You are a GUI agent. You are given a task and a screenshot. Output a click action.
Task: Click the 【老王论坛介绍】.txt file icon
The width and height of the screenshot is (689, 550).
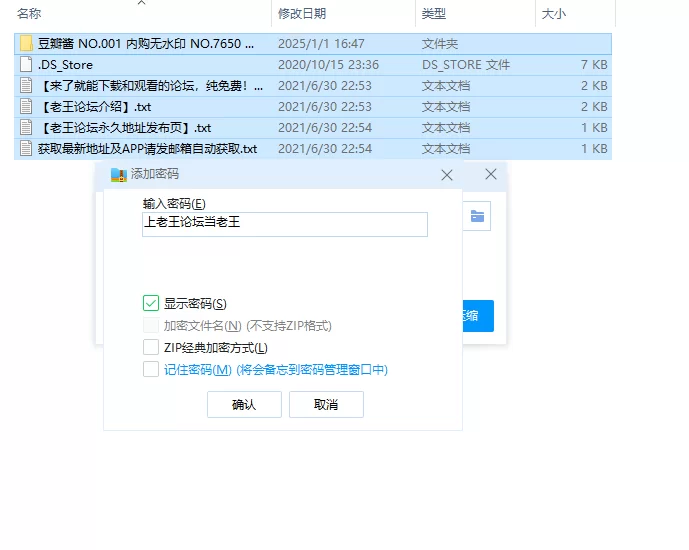click(27, 107)
